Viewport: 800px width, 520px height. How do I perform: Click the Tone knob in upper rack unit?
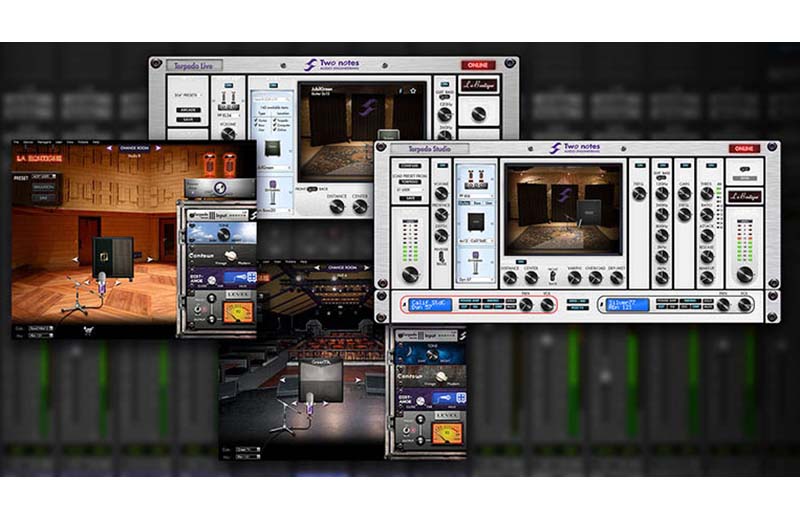click(x=223, y=234)
